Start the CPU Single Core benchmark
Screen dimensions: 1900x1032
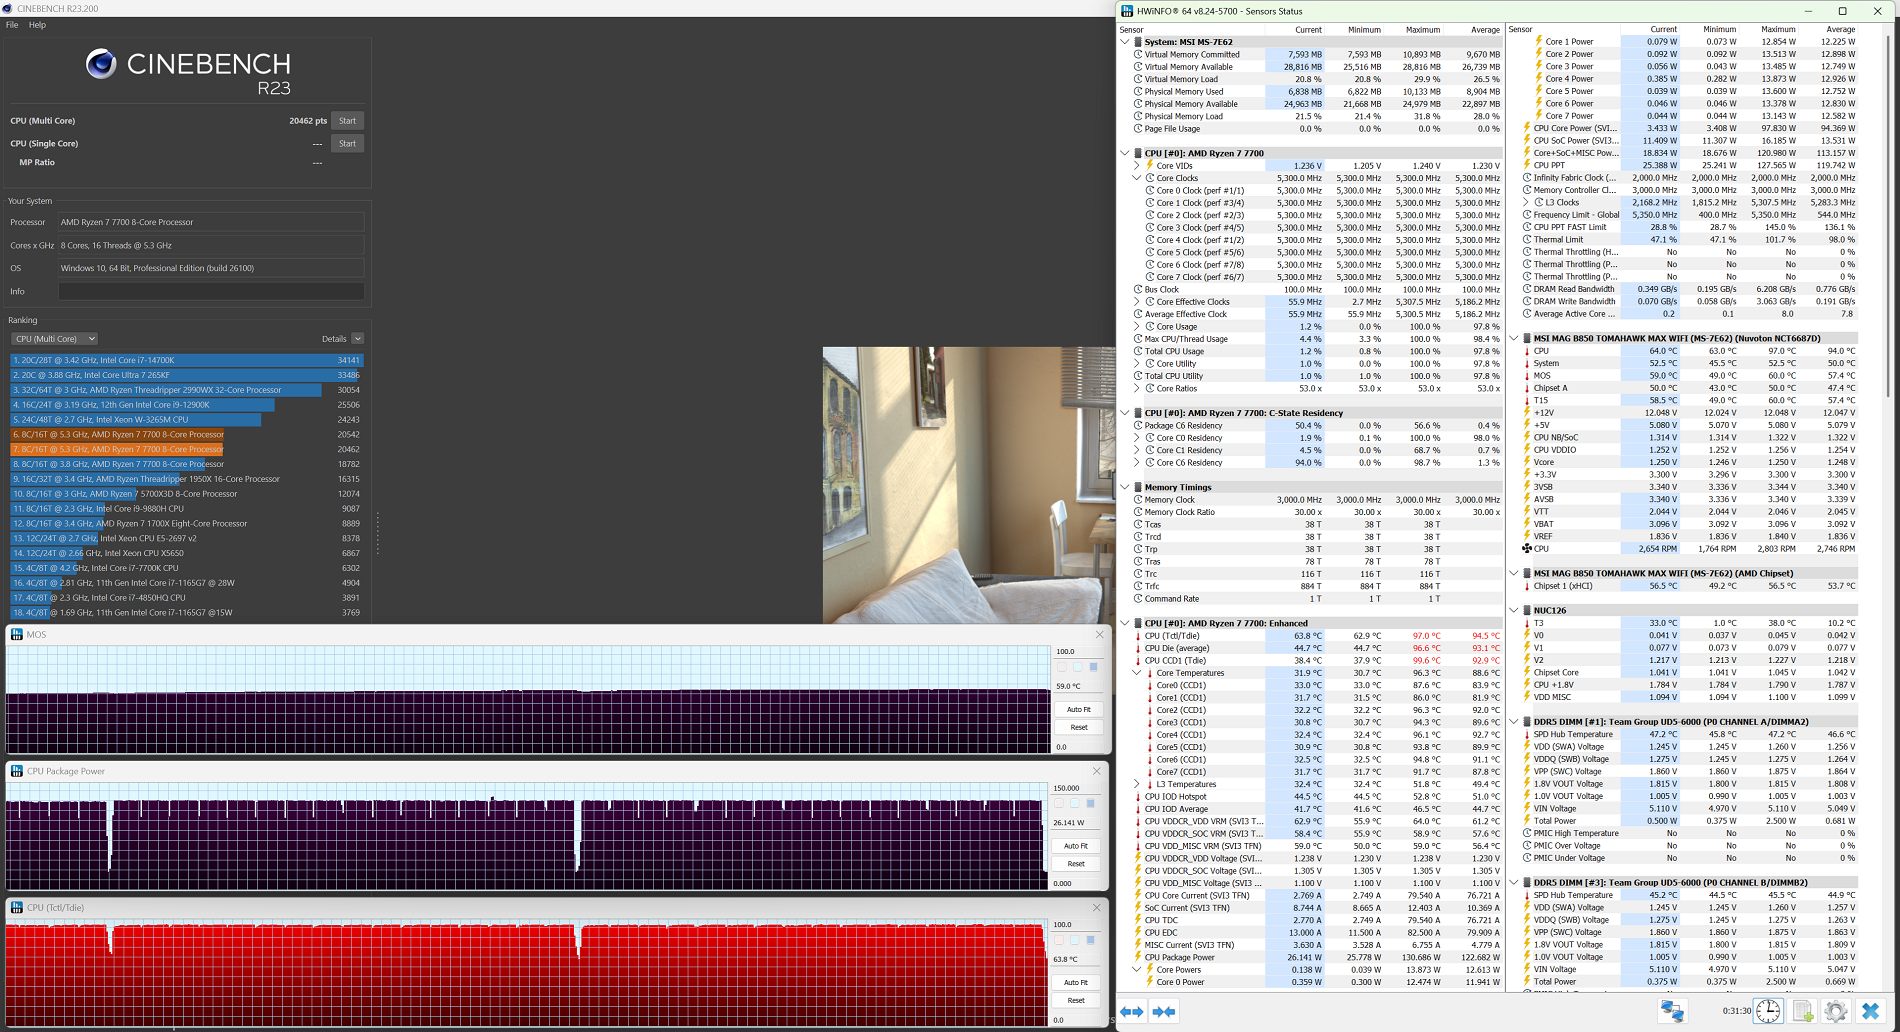[347, 144]
